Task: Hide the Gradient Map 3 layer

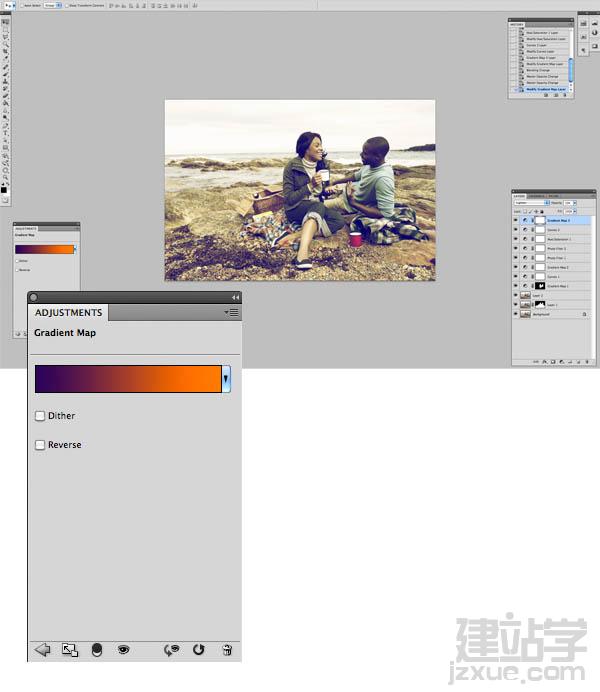Action: [515, 220]
